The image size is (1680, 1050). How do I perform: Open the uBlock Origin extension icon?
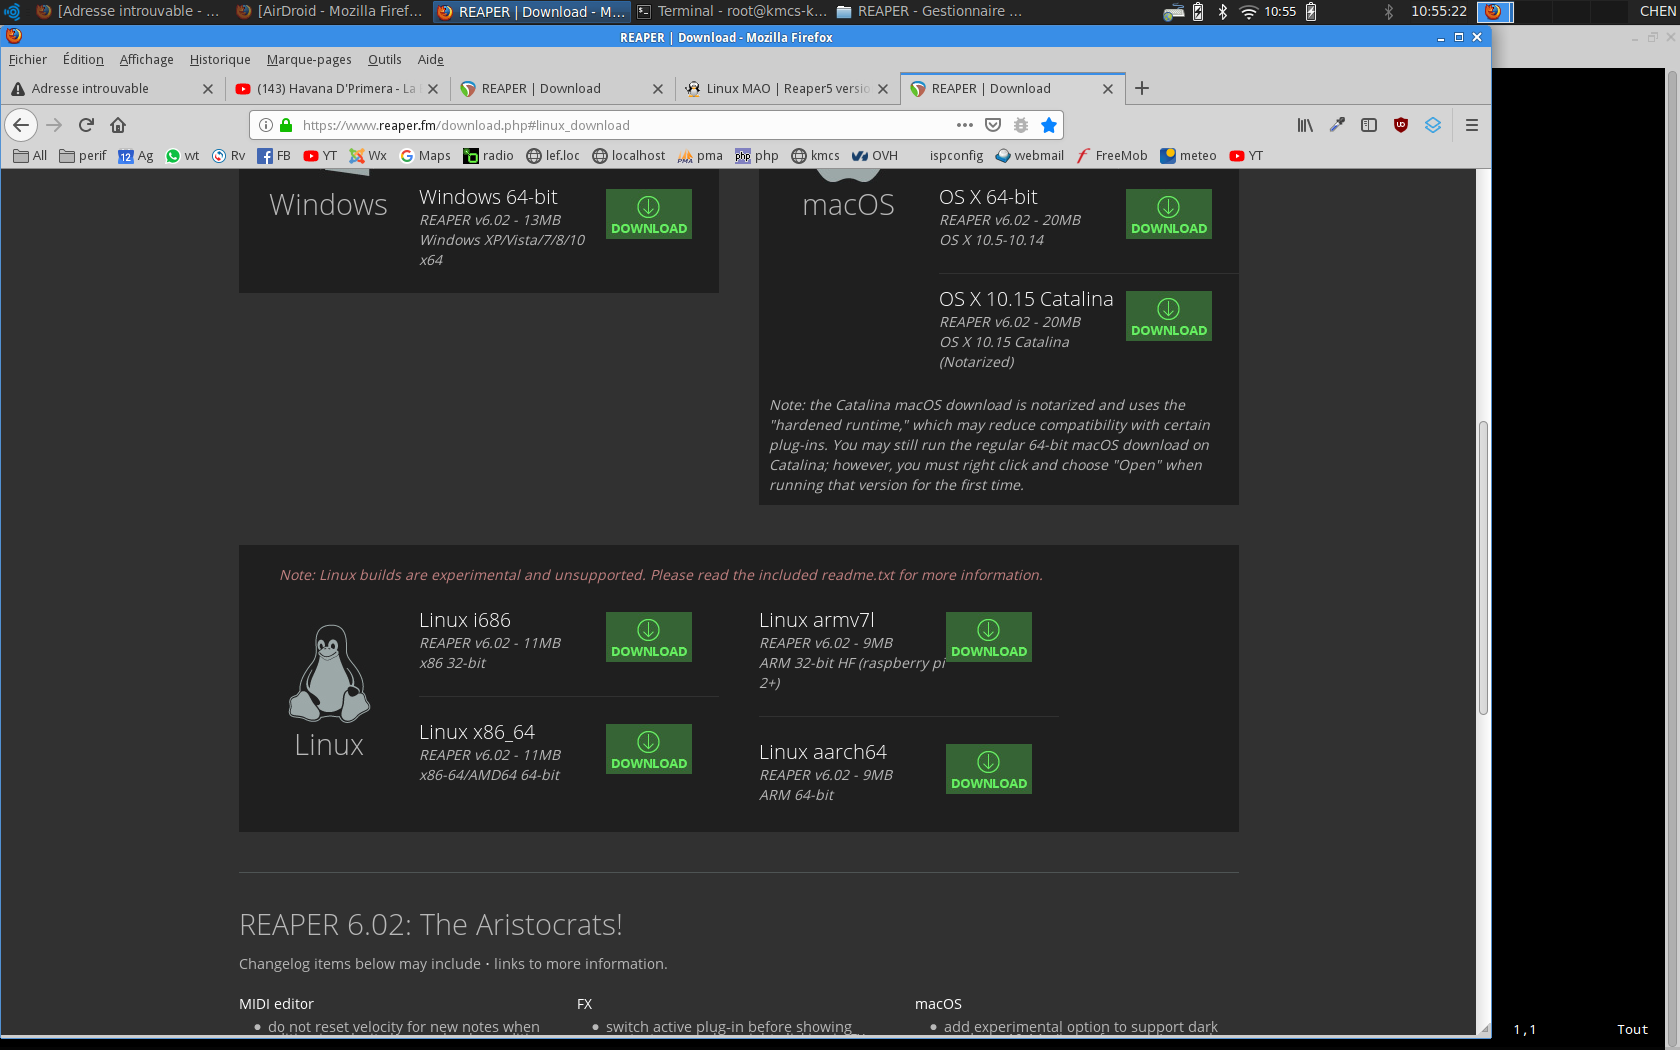coord(1401,125)
